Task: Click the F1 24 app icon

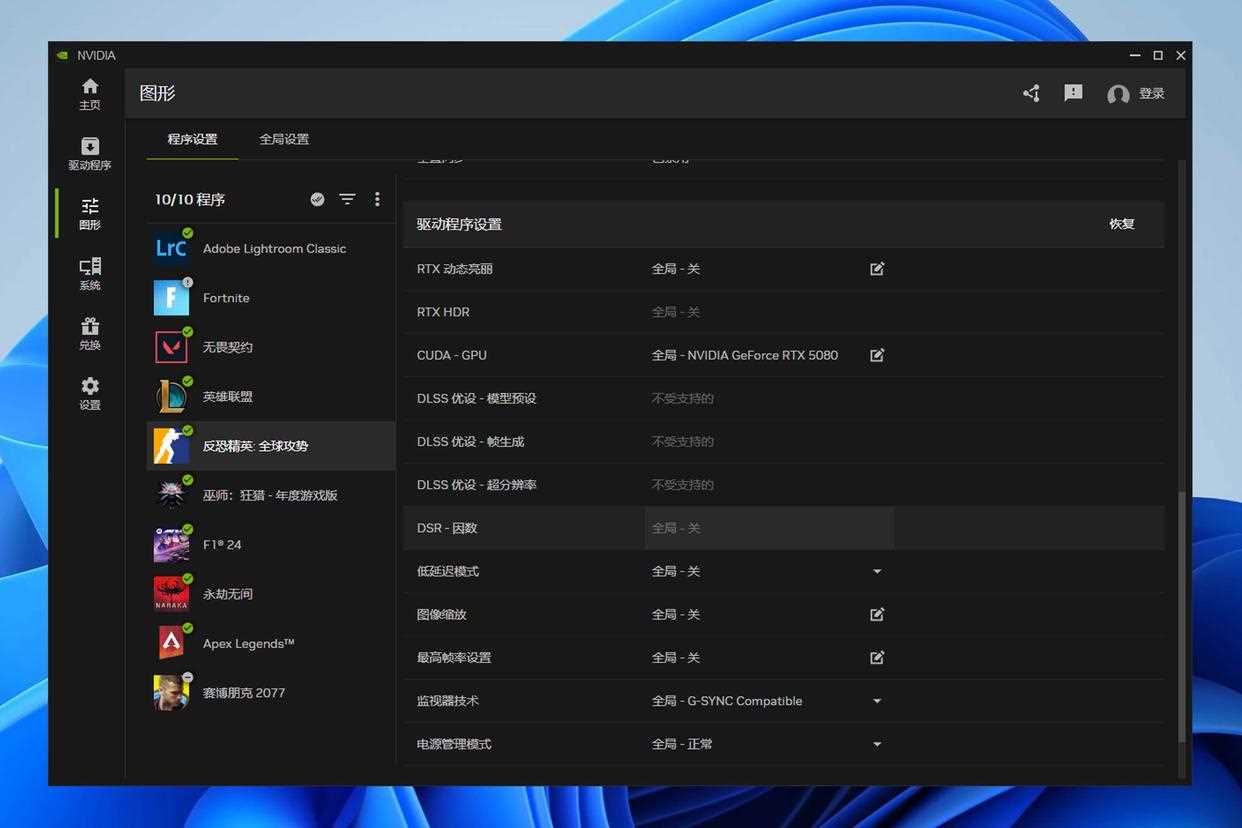Action: (x=171, y=544)
